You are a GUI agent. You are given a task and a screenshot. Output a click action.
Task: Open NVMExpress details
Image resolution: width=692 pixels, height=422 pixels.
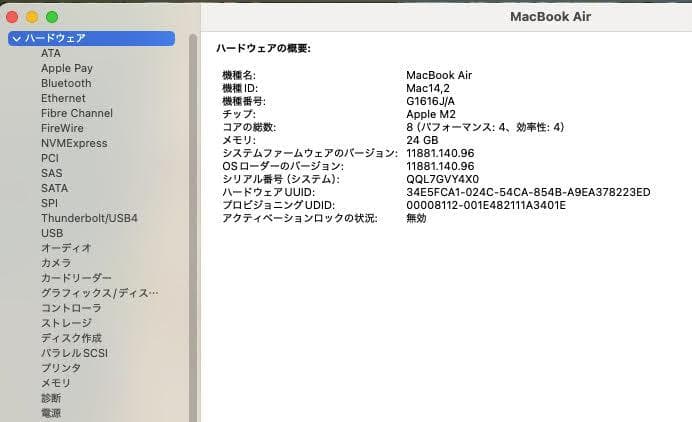click(74, 143)
